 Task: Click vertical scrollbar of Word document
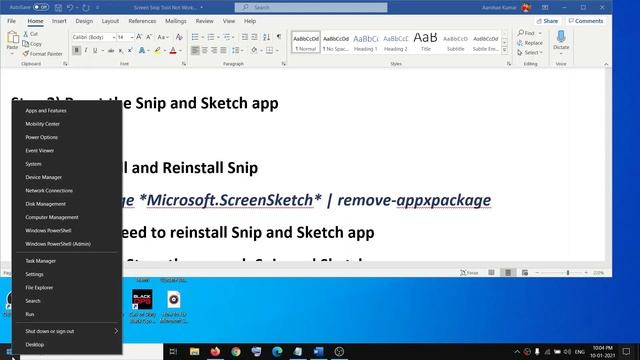pos(608,165)
